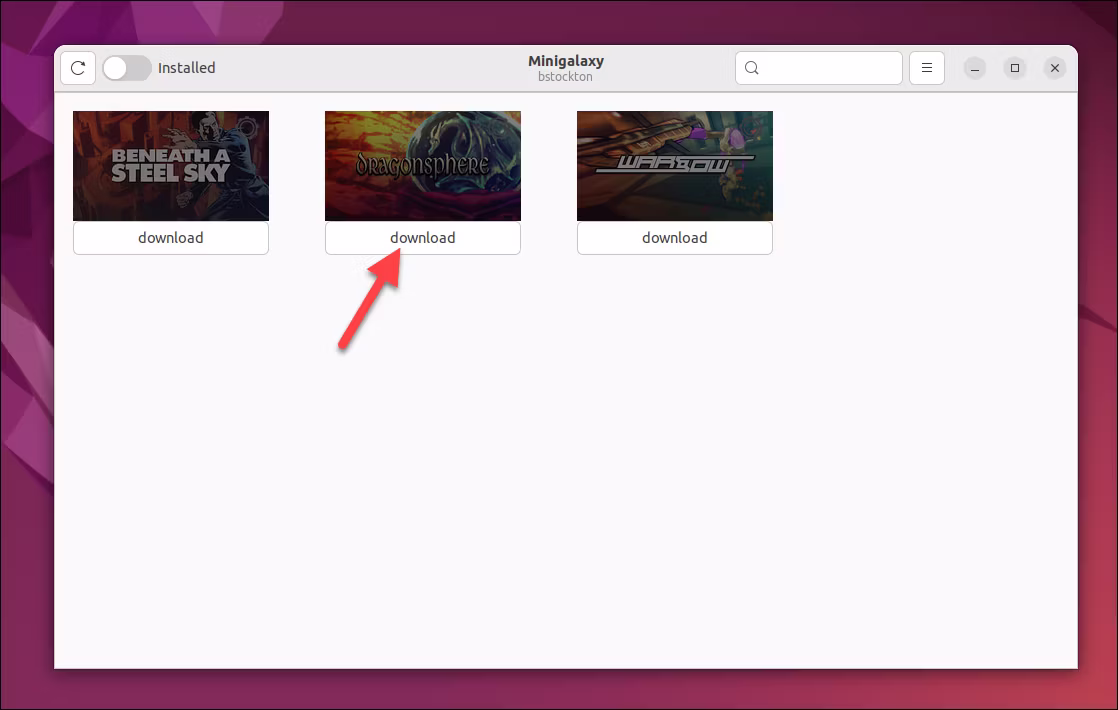Viewport: 1118px width, 710px height.
Task: Focus the search input field
Action: (830, 68)
